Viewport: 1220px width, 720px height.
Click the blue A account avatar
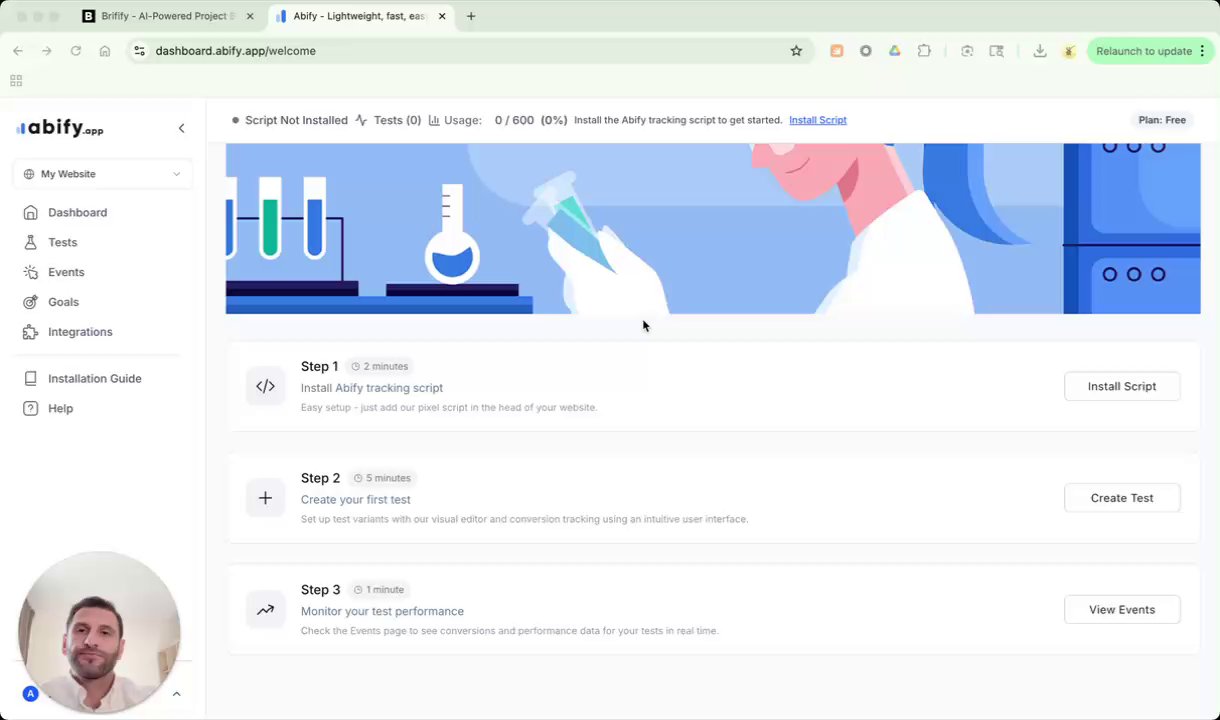point(30,694)
